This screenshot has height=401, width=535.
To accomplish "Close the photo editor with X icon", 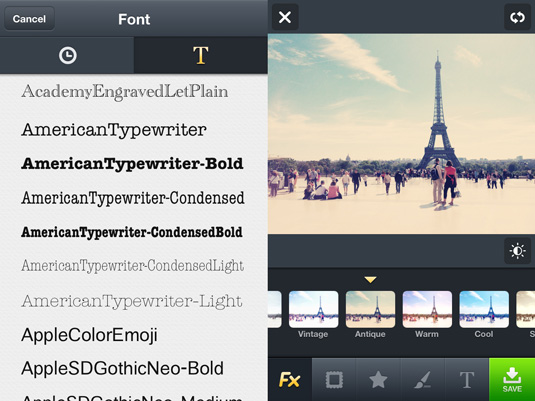I will (285, 17).
